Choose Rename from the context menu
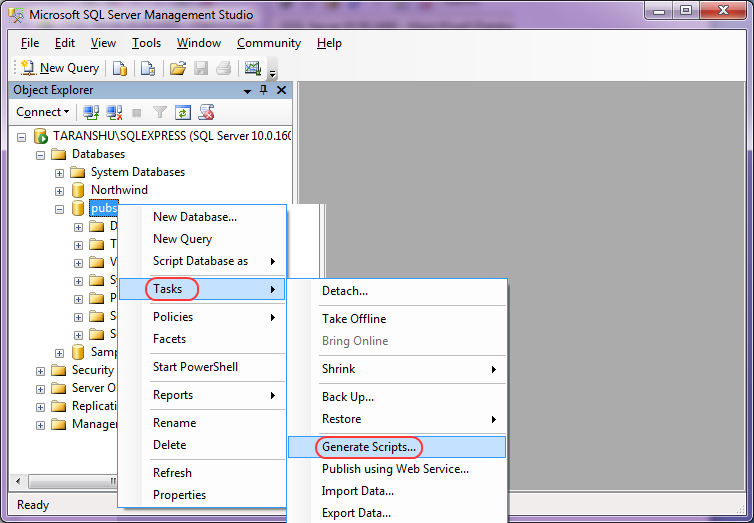754x523 pixels. [x=202, y=423]
